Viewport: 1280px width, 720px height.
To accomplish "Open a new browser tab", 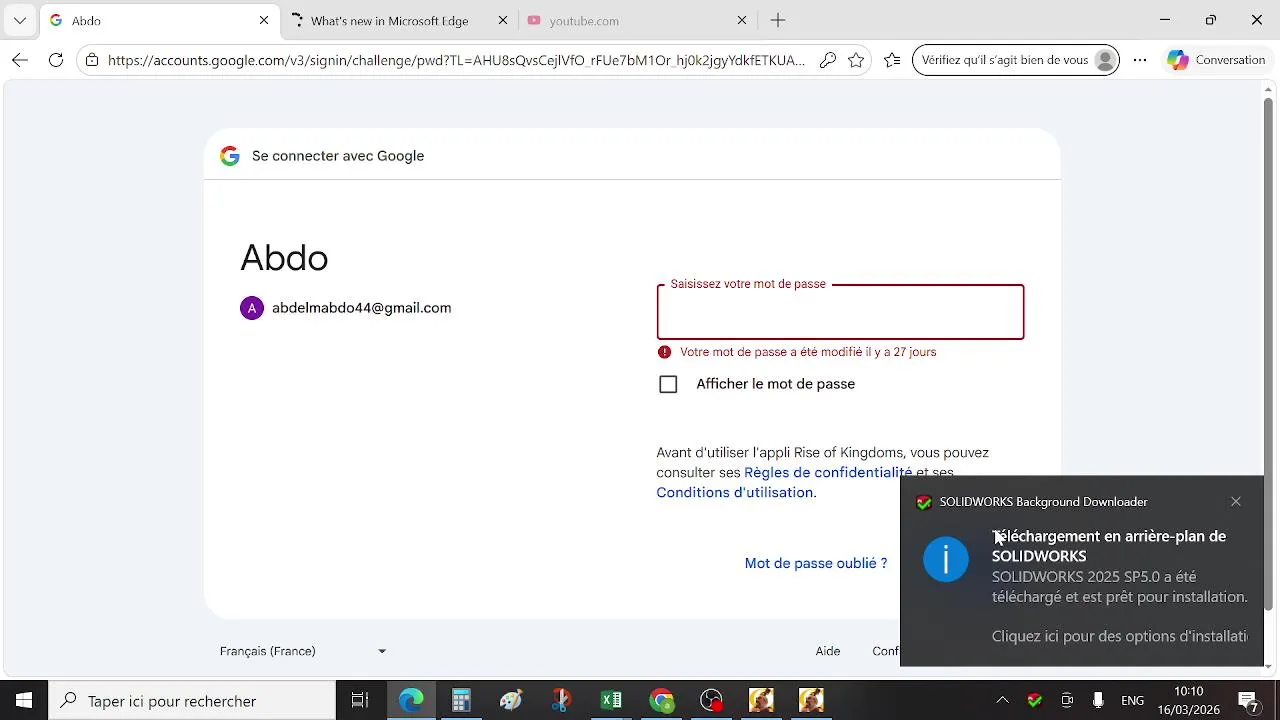I will pos(778,20).
